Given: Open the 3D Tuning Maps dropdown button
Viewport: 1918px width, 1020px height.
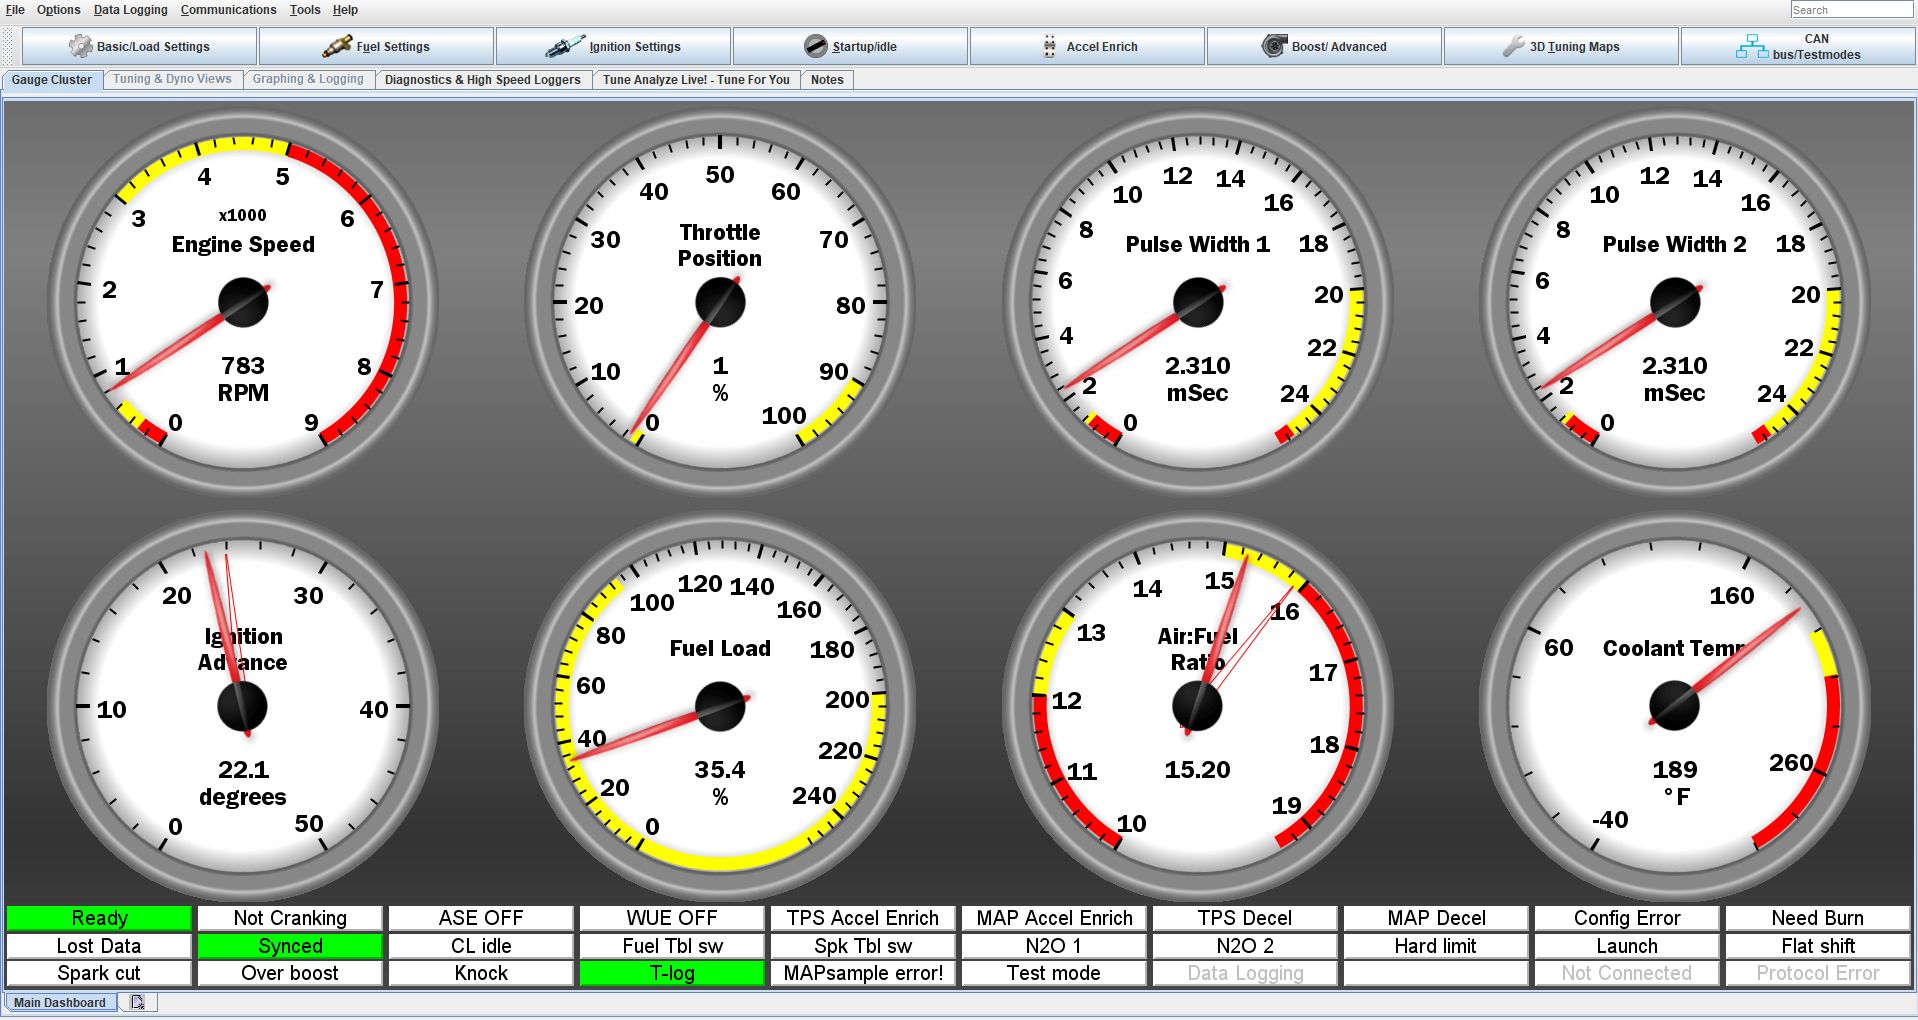Looking at the screenshot, I should 1561,46.
